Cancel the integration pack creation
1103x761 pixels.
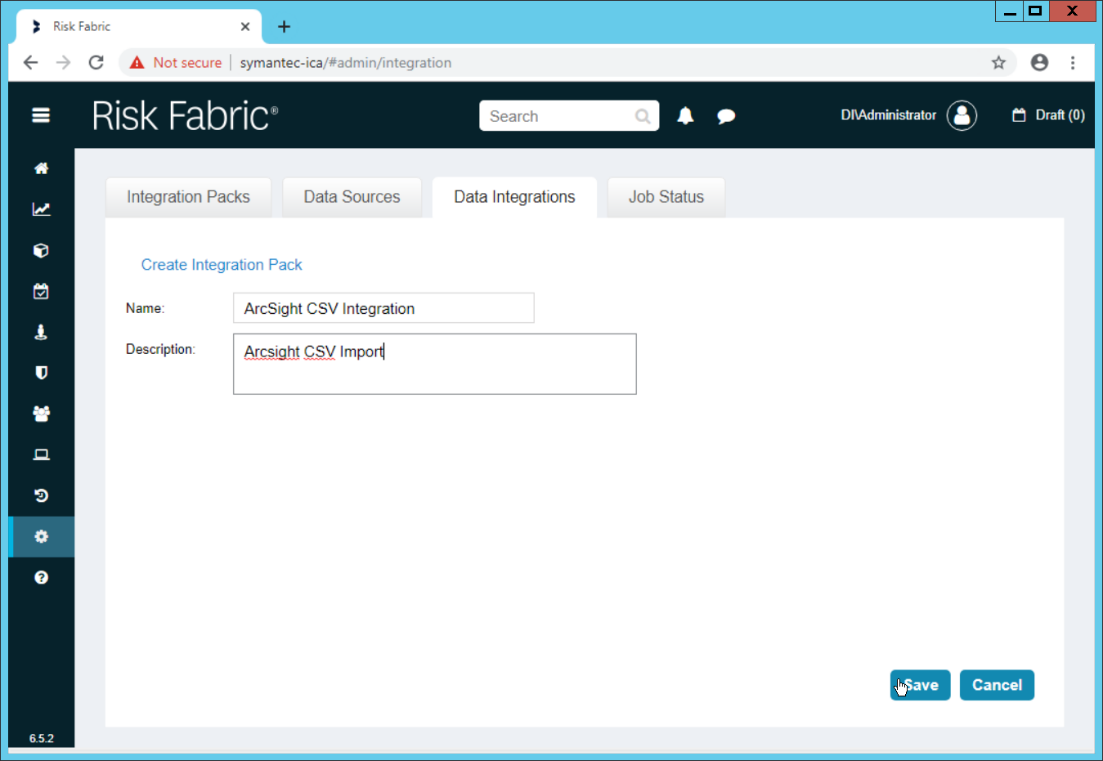pyautogui.click(x=997, y=685)
